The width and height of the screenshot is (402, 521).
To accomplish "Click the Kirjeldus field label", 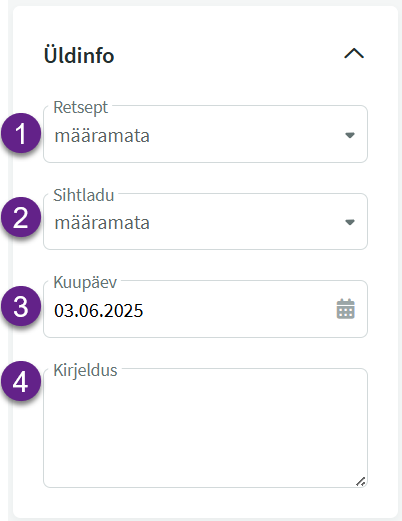I will coord(85,370).
